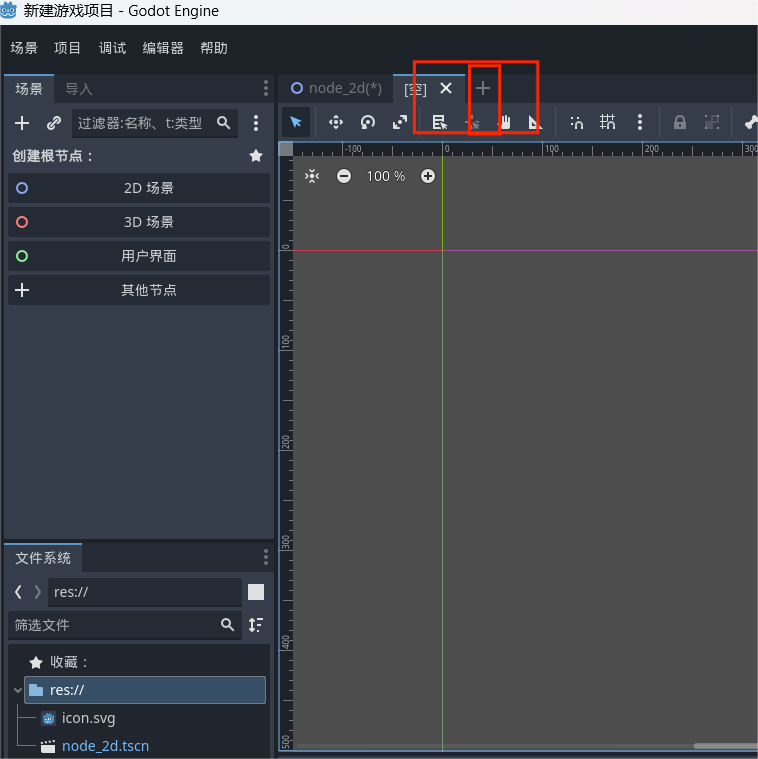Collapse the res:// folder tree arrow

pos(17,690)
